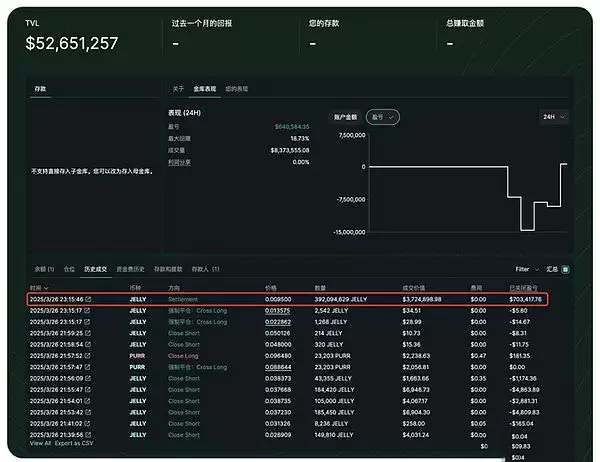Viewport: 600px width, 462px height.
Task: Open explorer link icon for 21:57:52 PURR trade
Action: [x=87, y=356]
